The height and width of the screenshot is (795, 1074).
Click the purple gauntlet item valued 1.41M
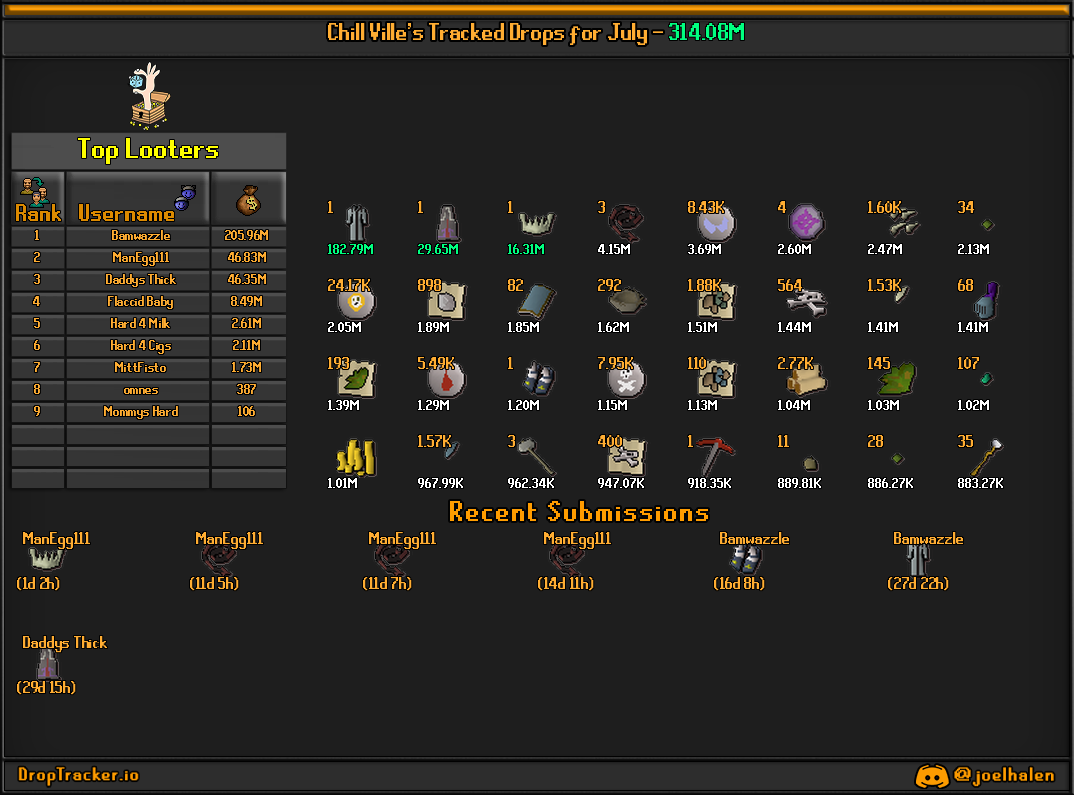[987, 300]
